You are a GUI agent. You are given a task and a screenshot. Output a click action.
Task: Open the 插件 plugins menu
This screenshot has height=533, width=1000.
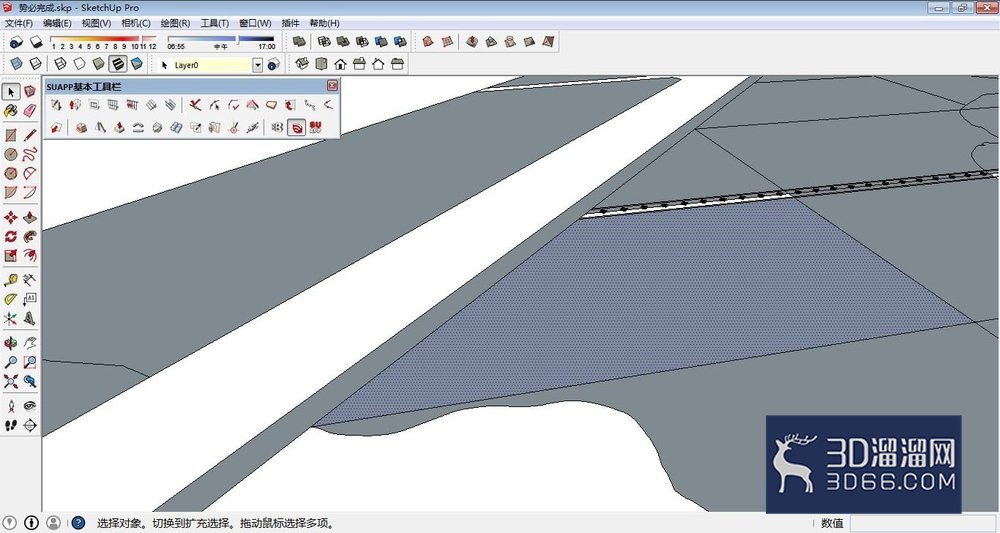tap(290, 23)
